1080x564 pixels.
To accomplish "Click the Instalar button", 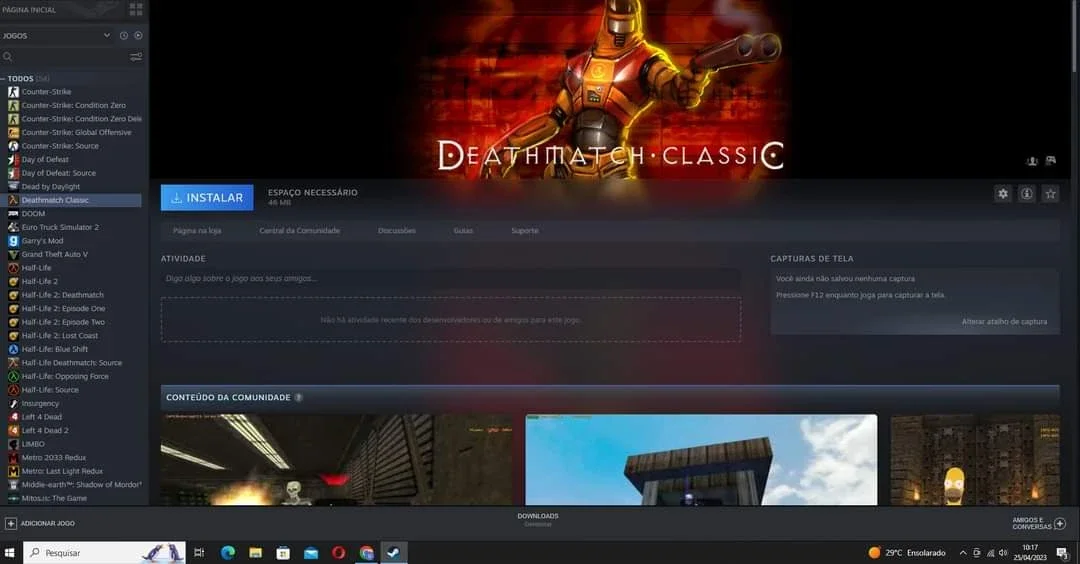I will tap(207, 198).
